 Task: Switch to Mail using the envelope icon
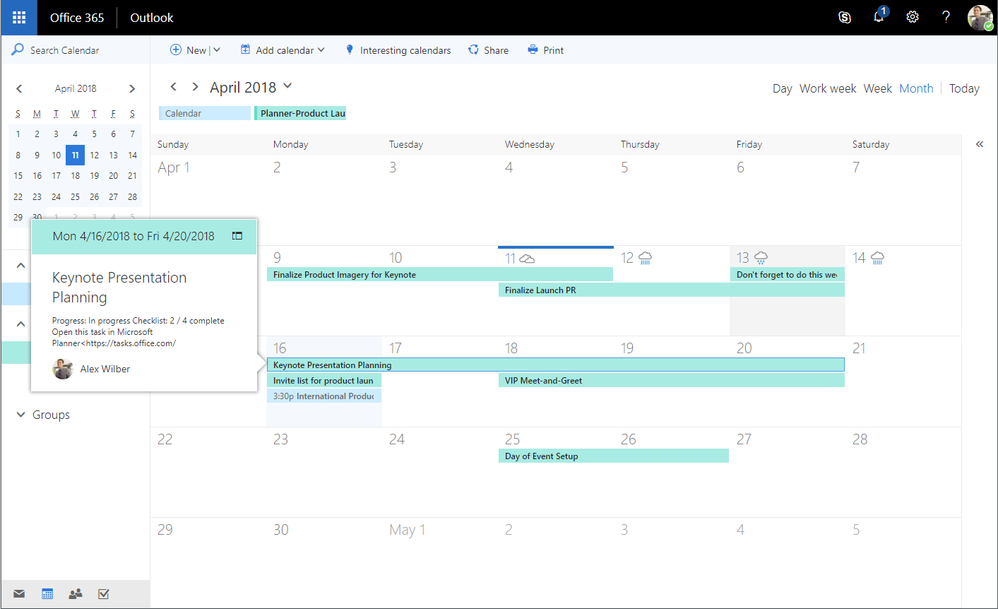click(19, 594)
